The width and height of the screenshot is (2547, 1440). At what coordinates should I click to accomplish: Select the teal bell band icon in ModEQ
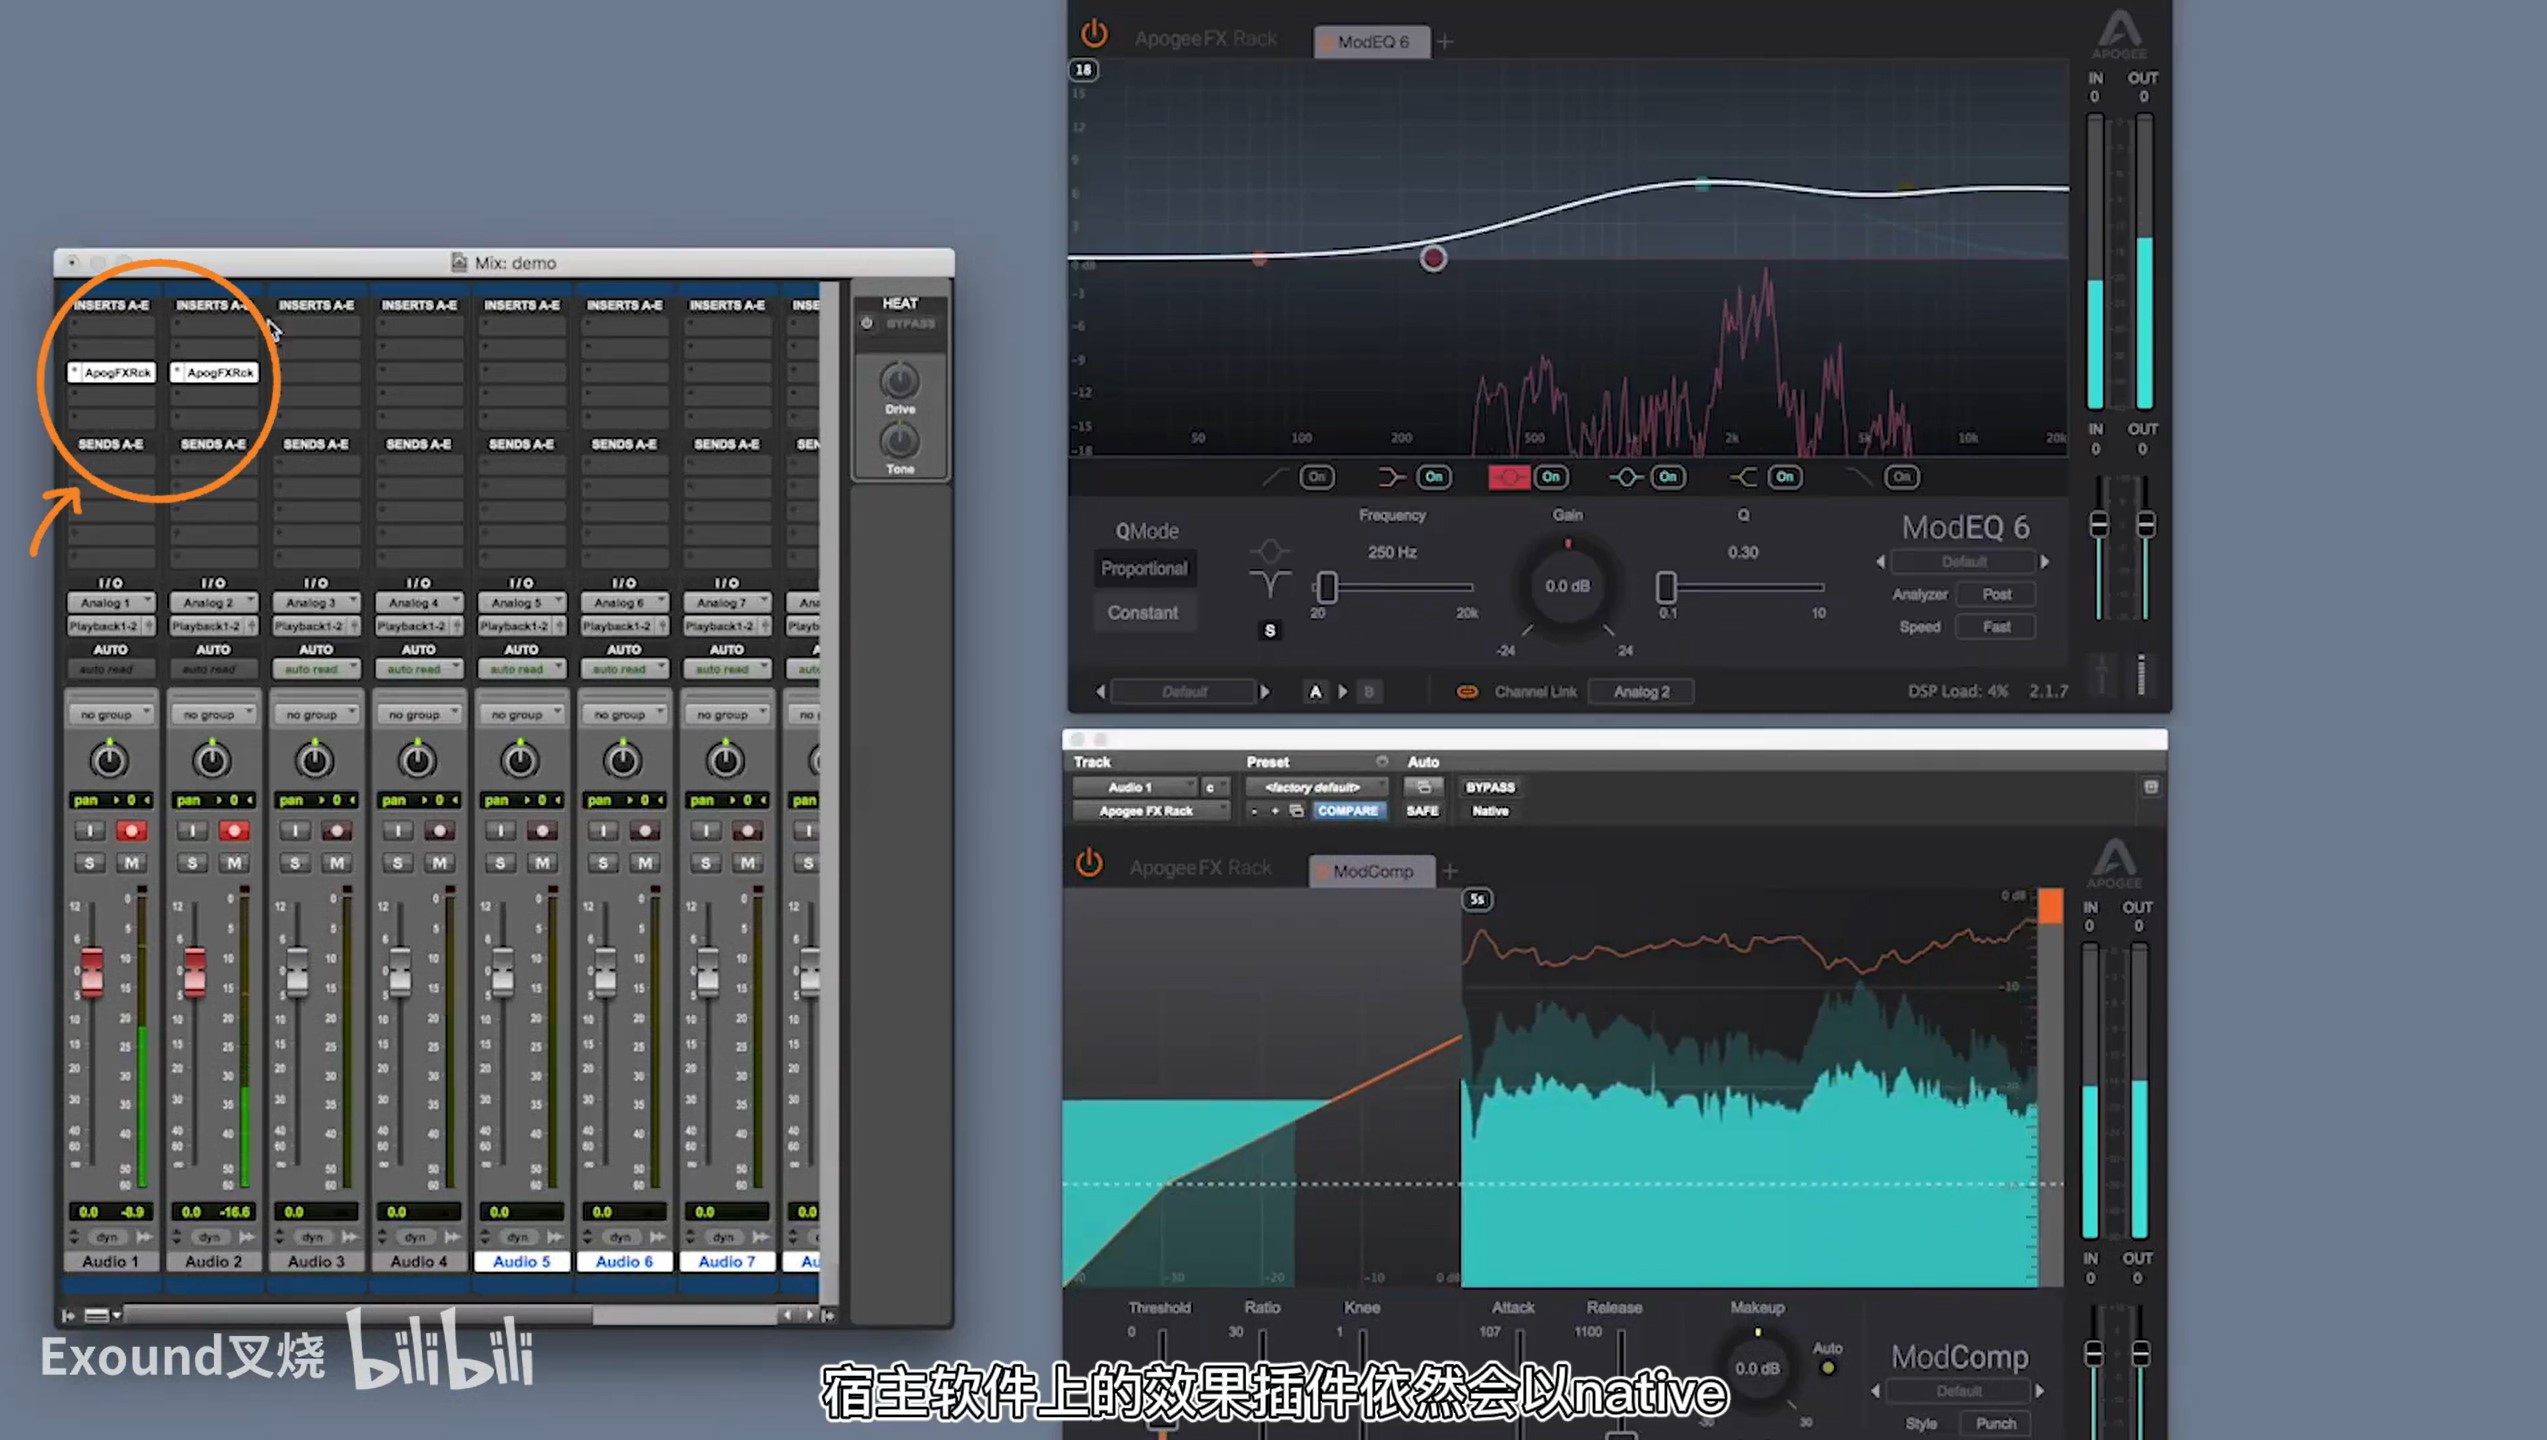[x=1625, y=477]
